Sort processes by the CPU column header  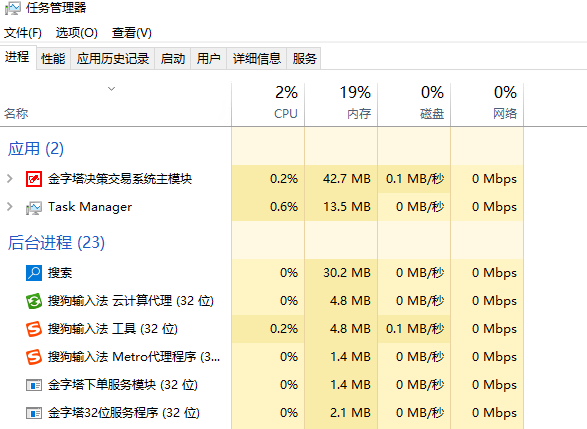[268, 104]
